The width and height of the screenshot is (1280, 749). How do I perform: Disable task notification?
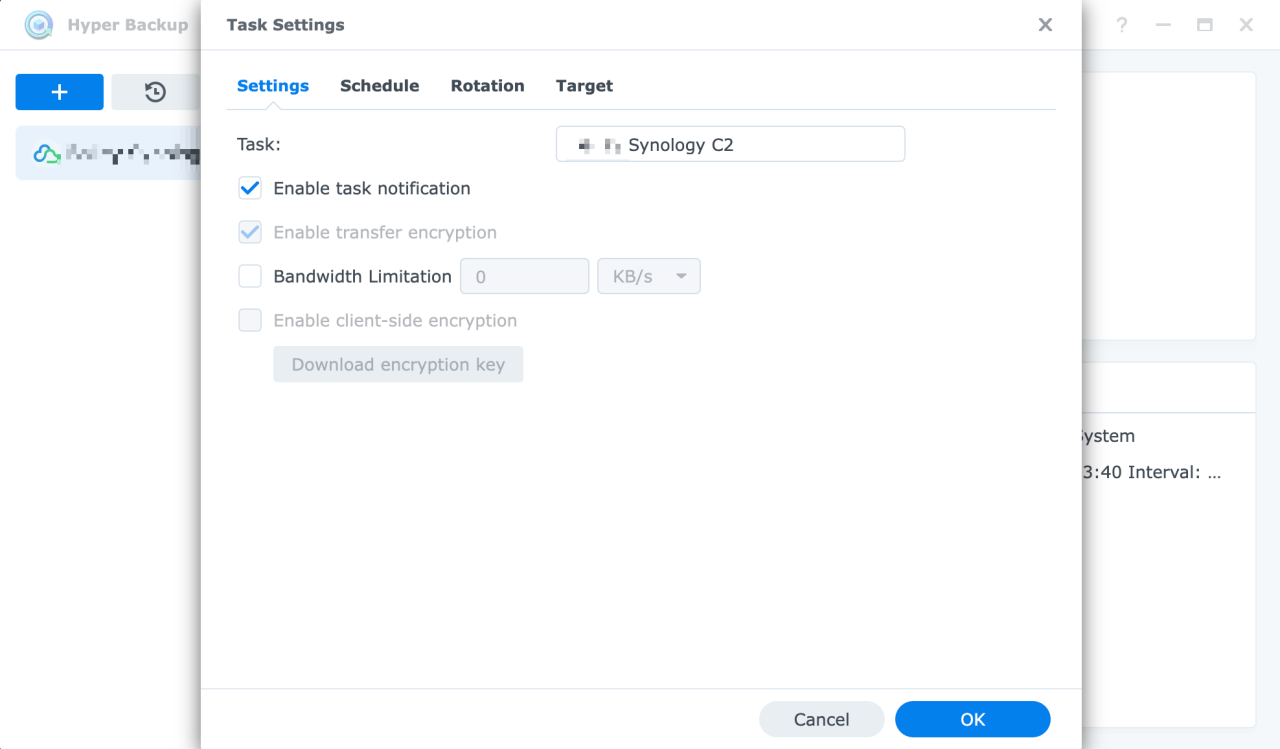[x=249, y=188]
